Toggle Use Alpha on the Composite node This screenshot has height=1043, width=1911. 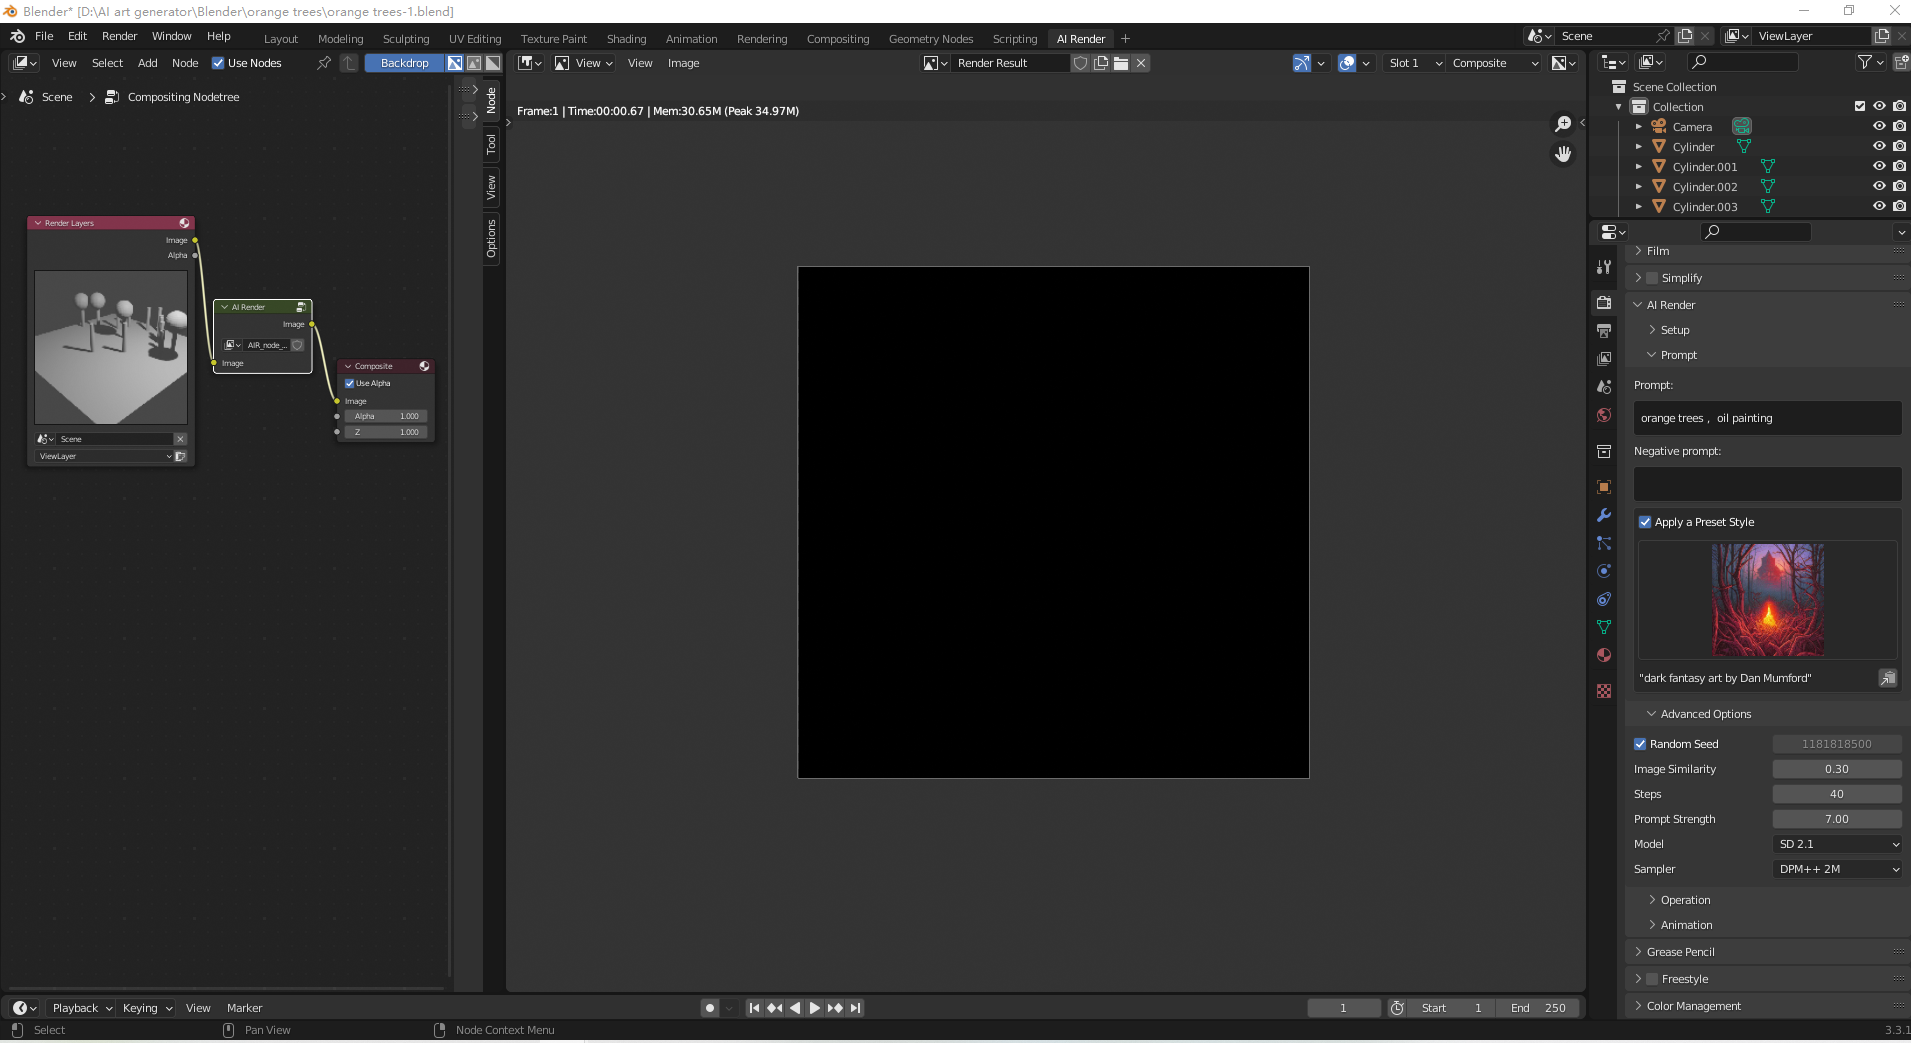(x=349, y=382)
